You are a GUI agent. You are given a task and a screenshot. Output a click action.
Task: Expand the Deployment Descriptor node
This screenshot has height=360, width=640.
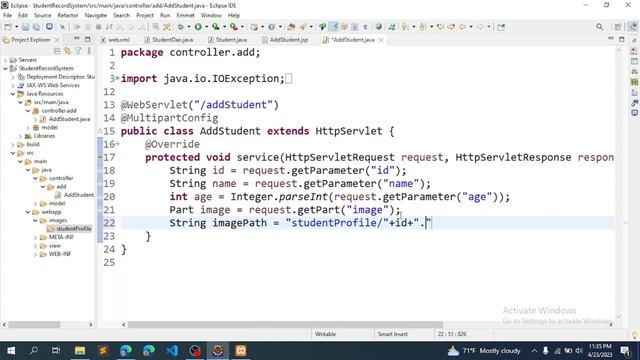click(x=13, y=77)
